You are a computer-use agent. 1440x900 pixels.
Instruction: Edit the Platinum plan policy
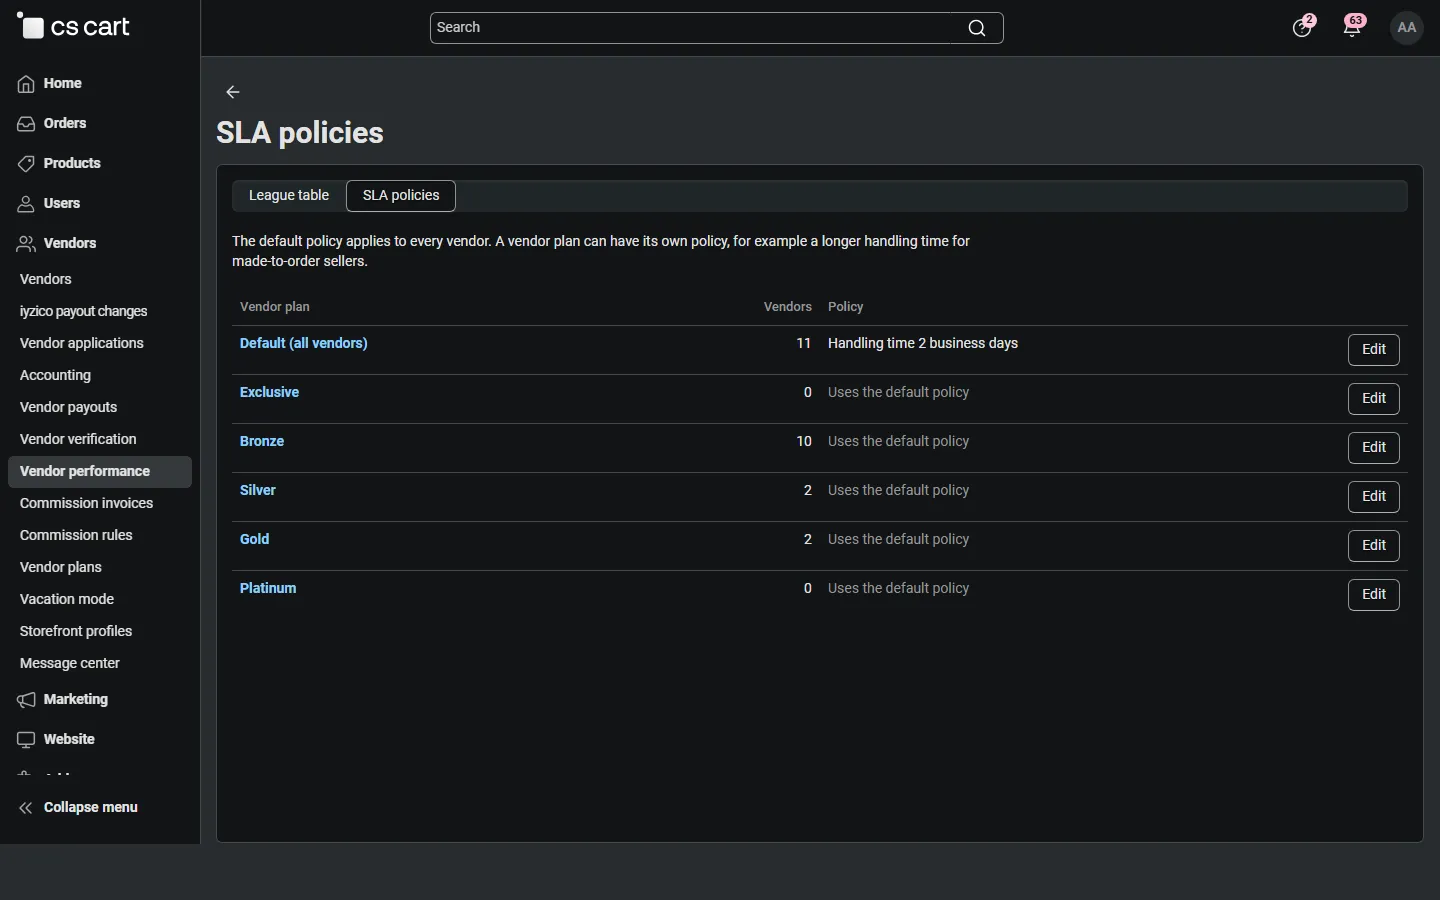coord(1374,595)
